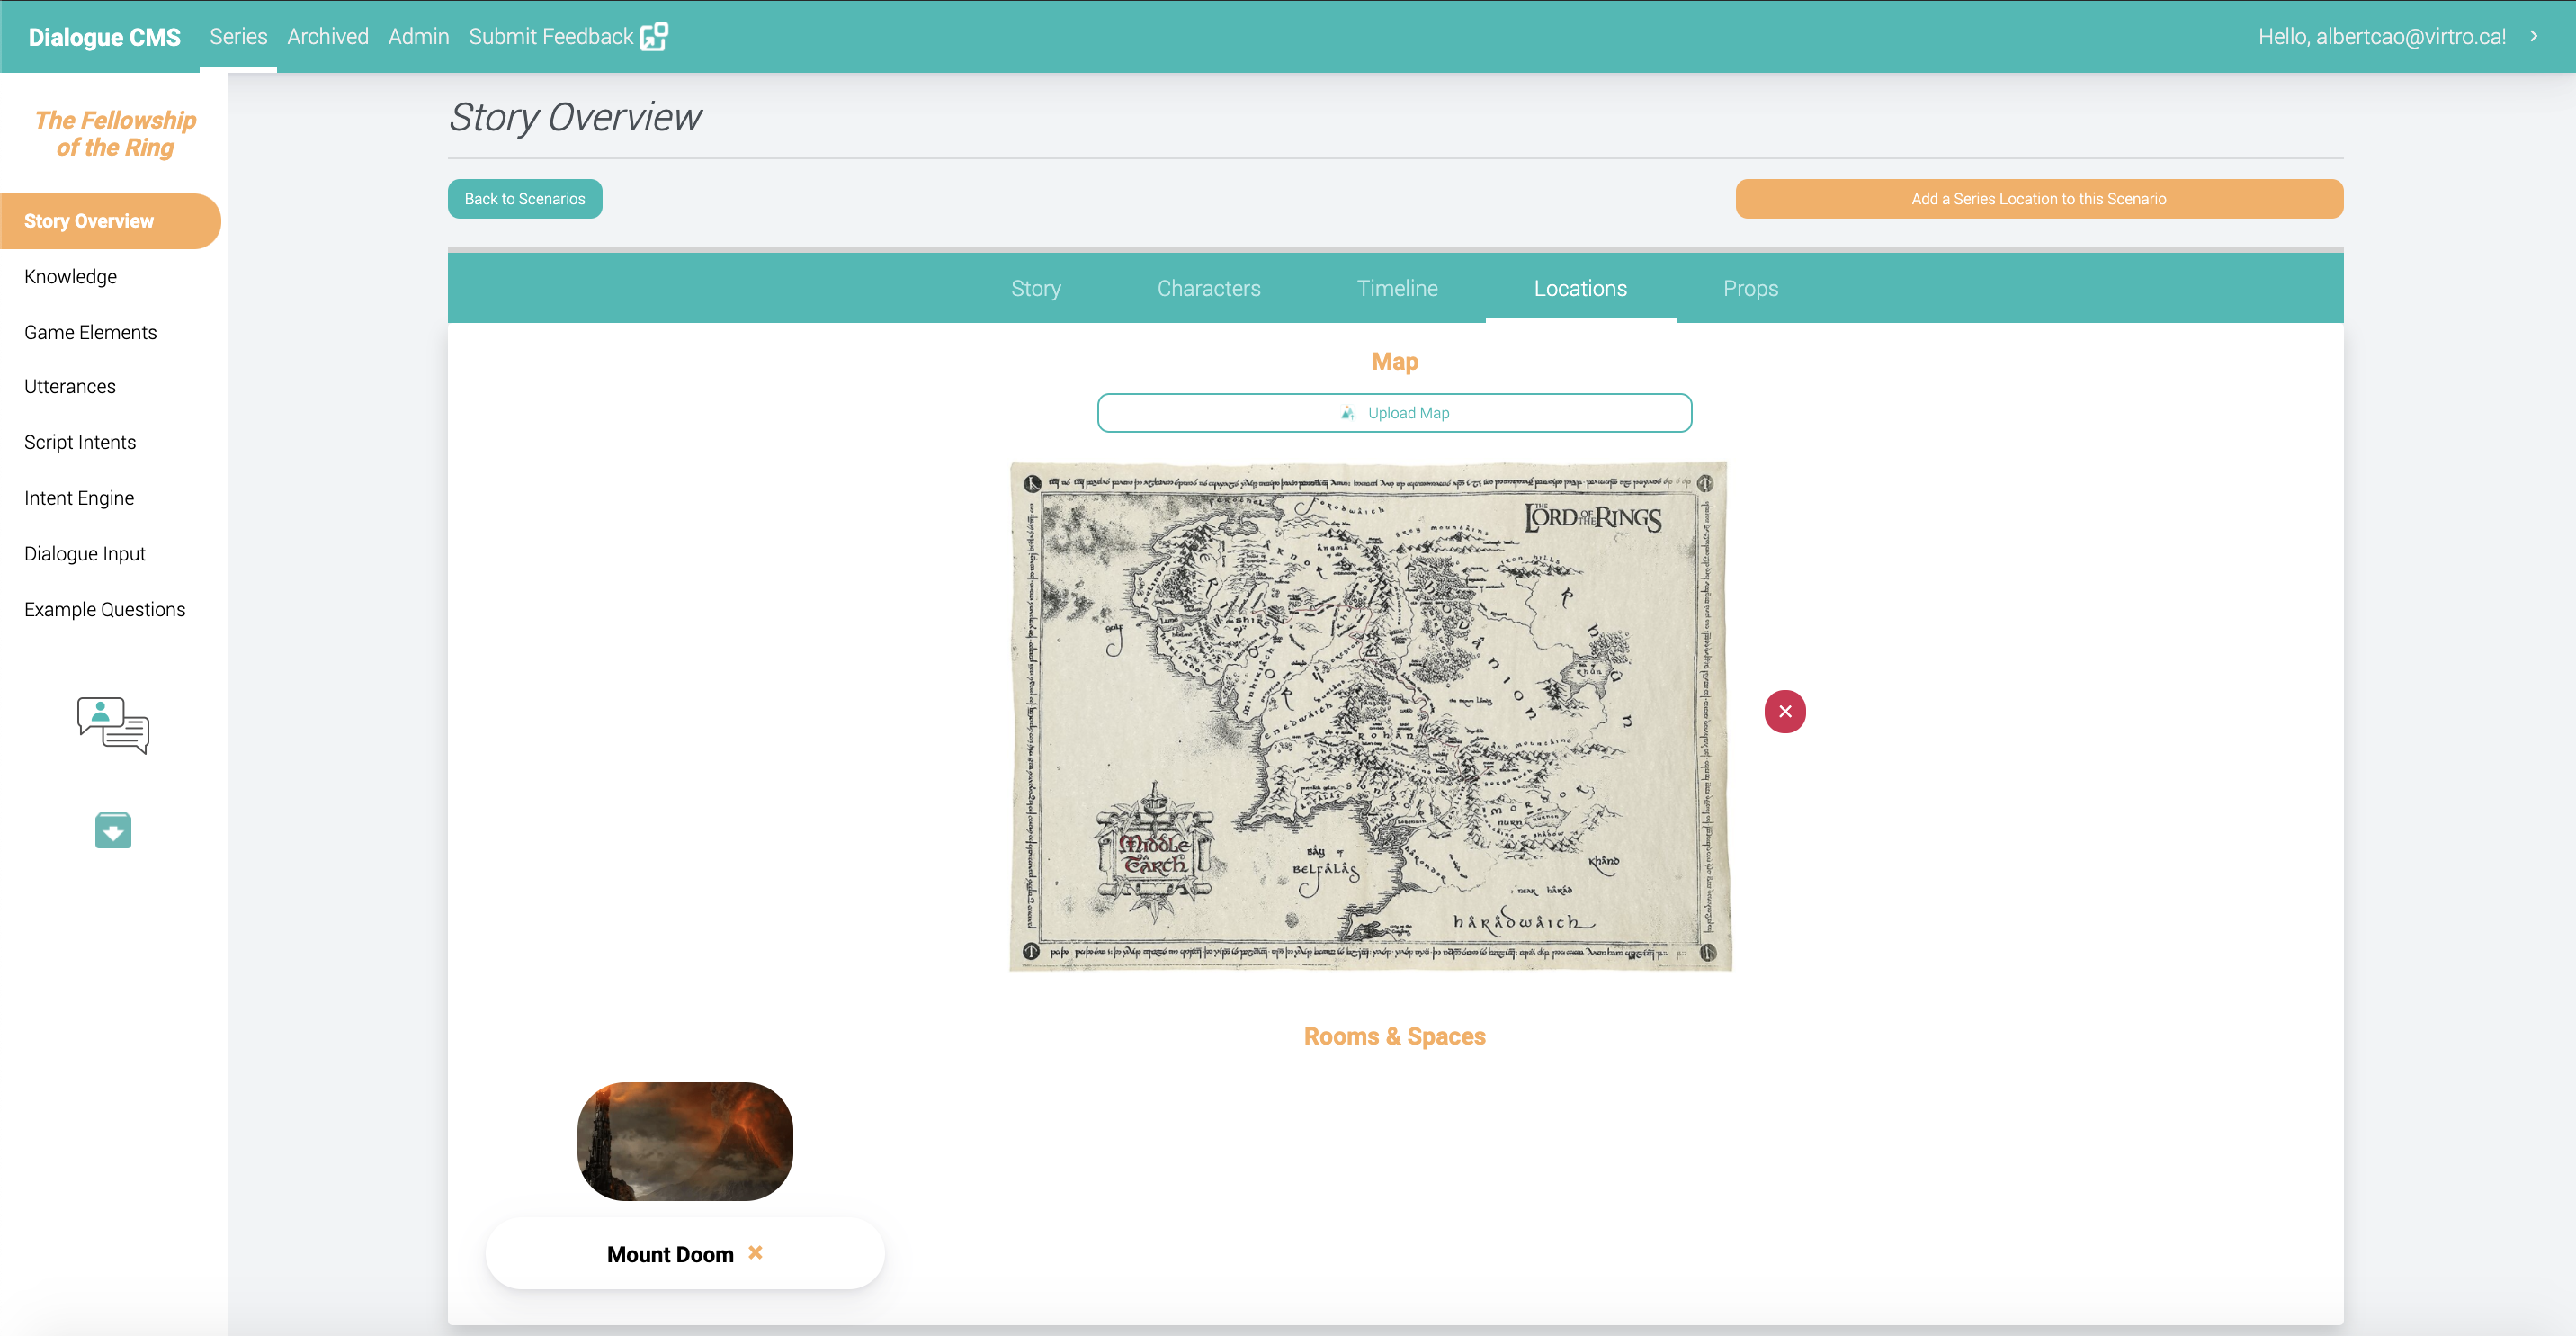This screenshot has width=2576, height=1336.
Task: Click the orange Map heading
Action: click(1394, 362)
